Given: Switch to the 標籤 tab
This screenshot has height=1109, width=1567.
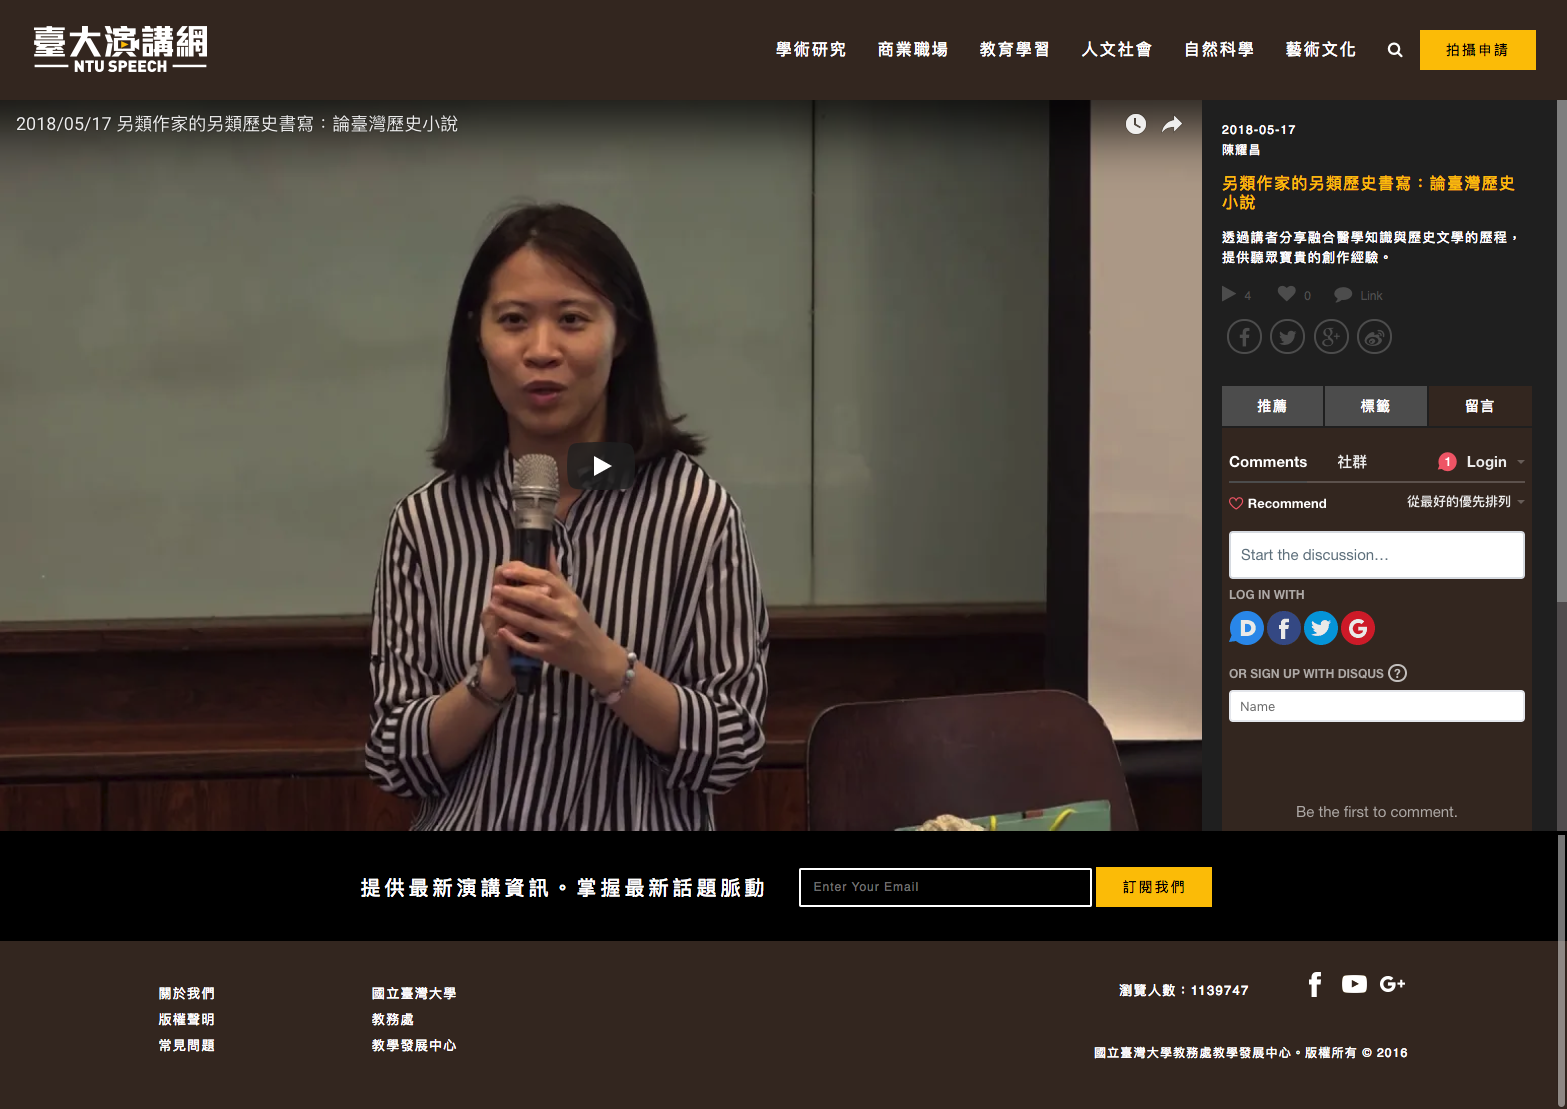Looking at the screenshot, I should 1376,406.
